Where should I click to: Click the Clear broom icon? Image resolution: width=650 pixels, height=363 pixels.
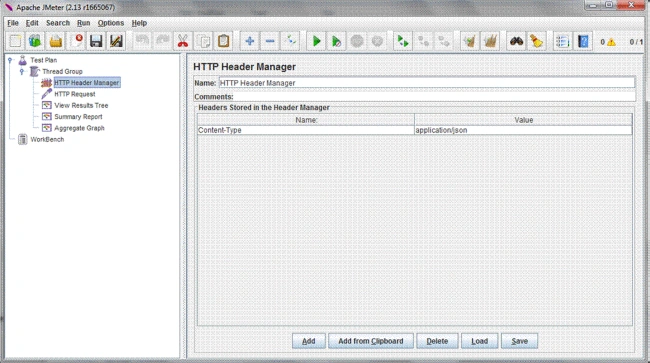(x=470, y=41)
